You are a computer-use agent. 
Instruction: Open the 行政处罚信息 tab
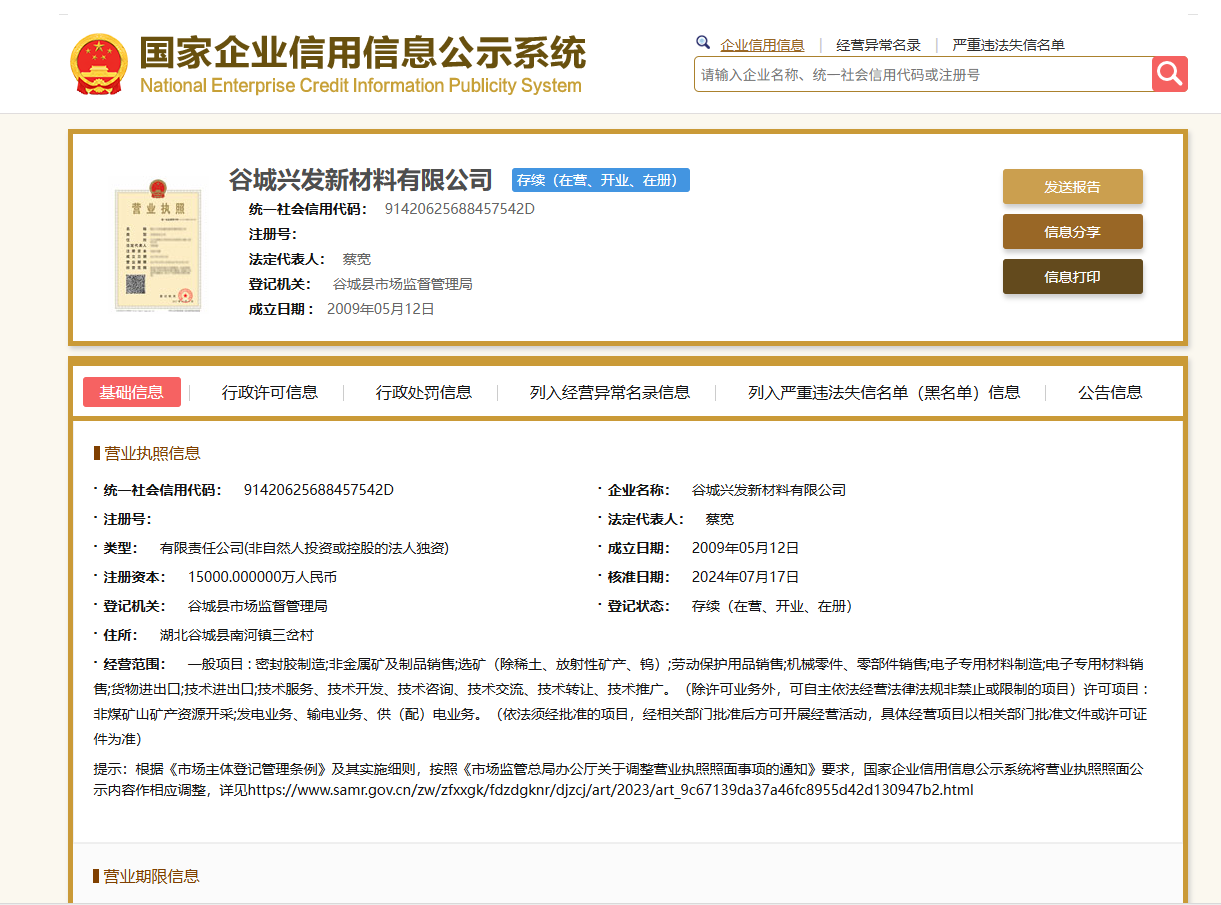point(424,393)
